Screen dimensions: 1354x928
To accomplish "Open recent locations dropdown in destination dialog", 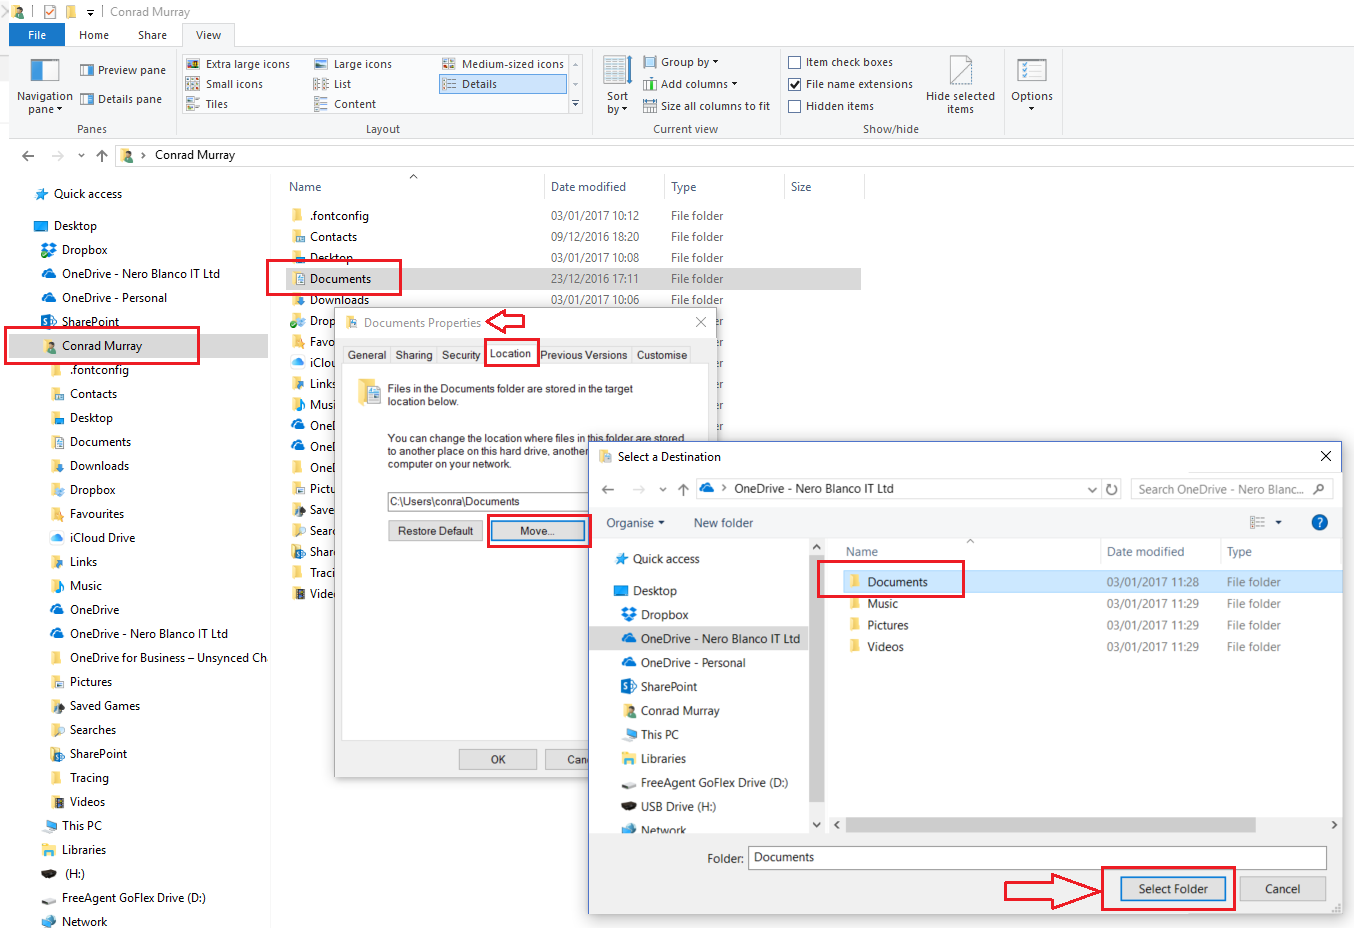I will [663, 489].
